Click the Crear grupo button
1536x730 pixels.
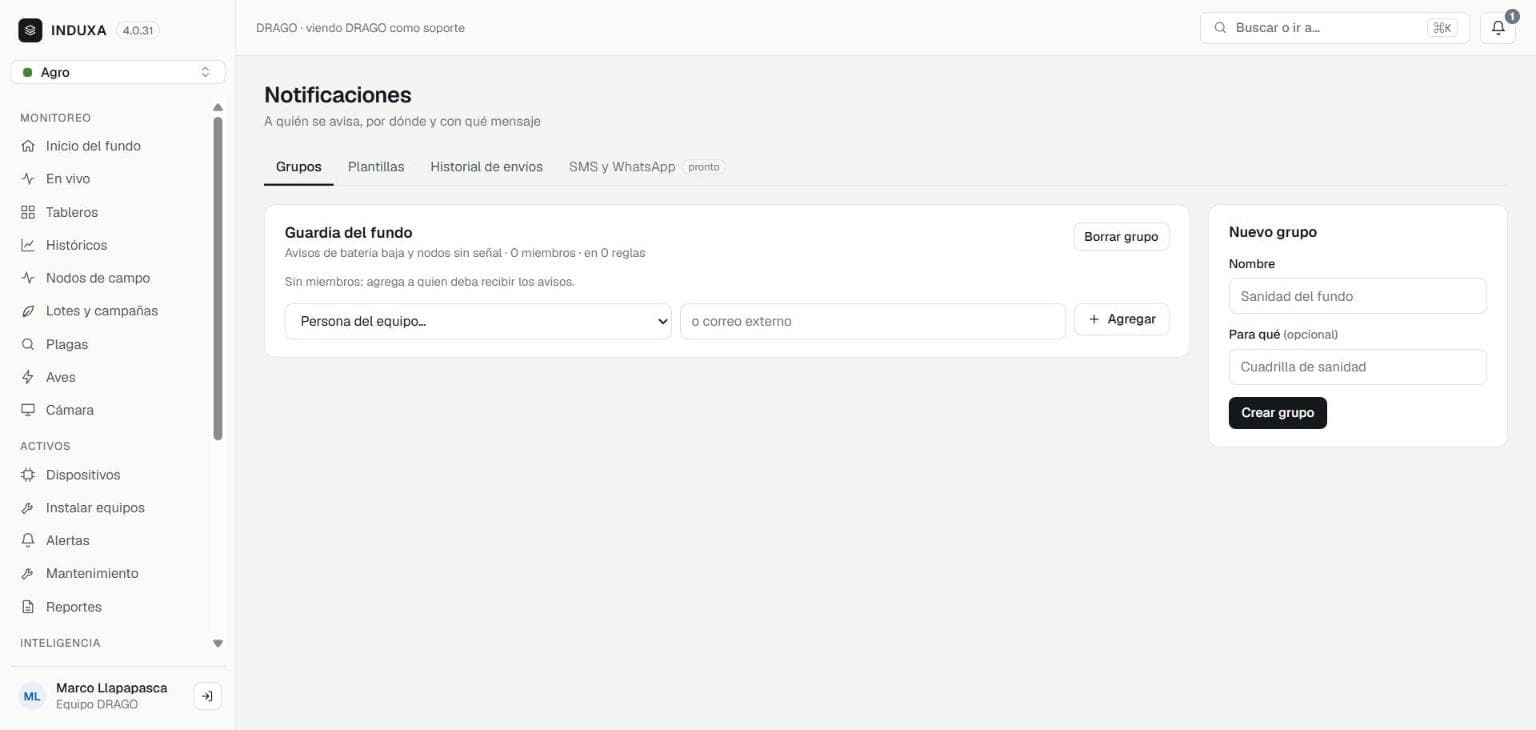[1277, 413]
